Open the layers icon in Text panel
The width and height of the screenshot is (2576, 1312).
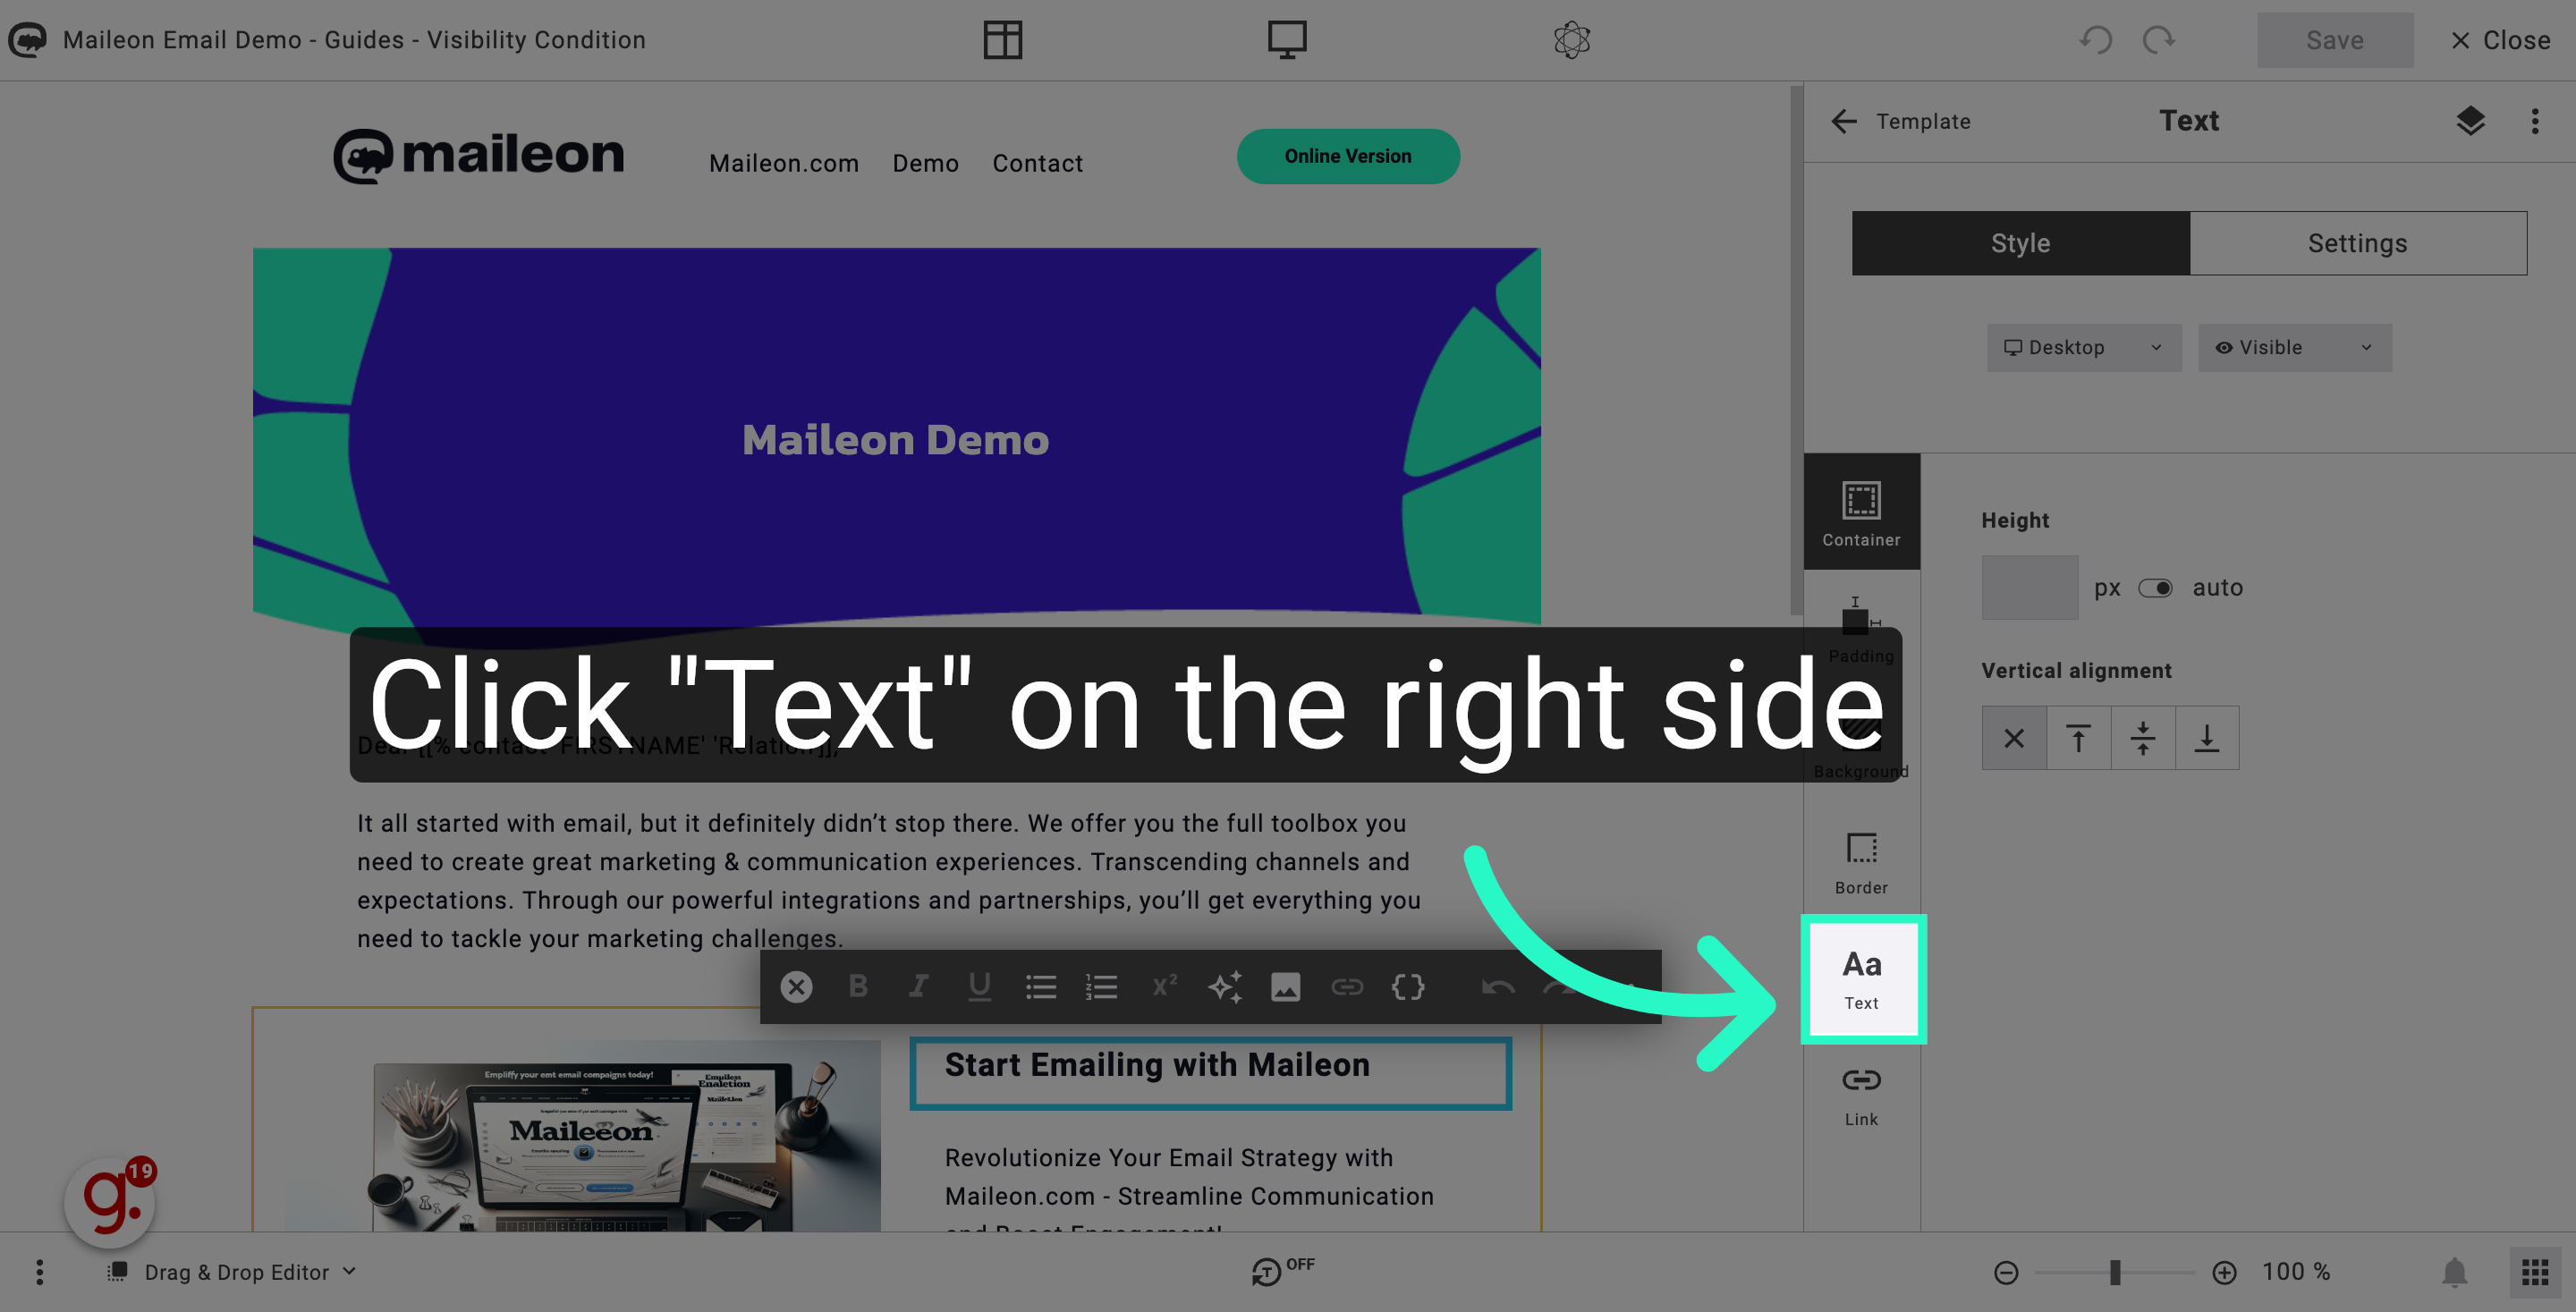[2470, 121]
